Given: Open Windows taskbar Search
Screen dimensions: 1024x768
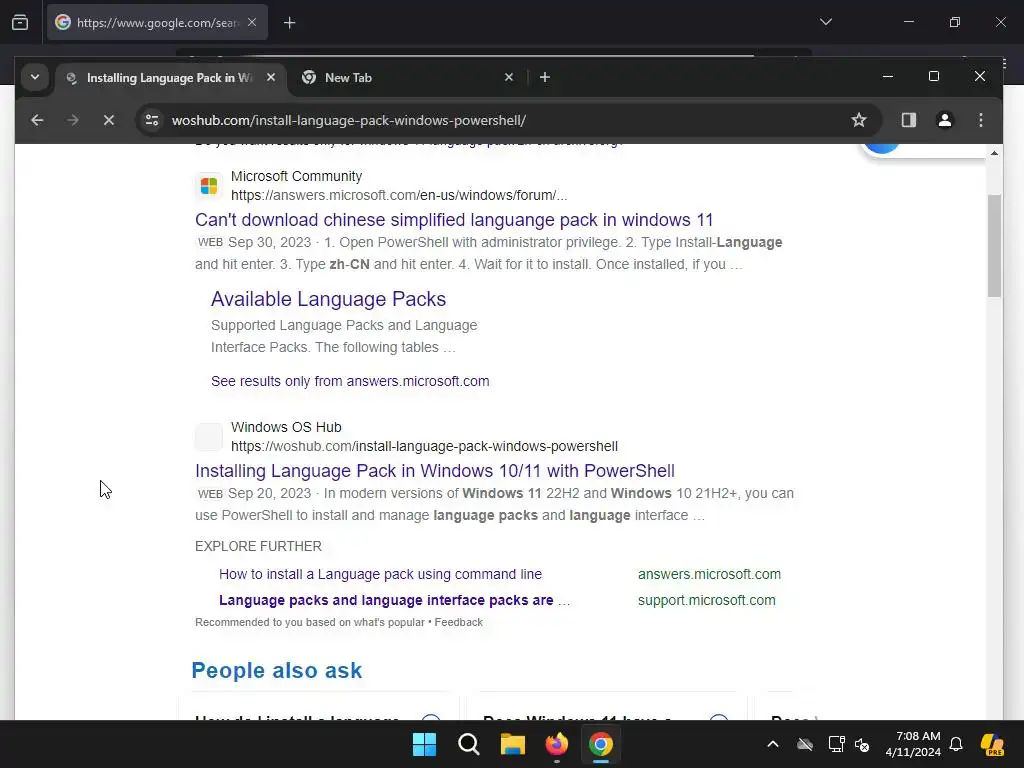Looking at the screenshot, I should [x=469, y=744].
